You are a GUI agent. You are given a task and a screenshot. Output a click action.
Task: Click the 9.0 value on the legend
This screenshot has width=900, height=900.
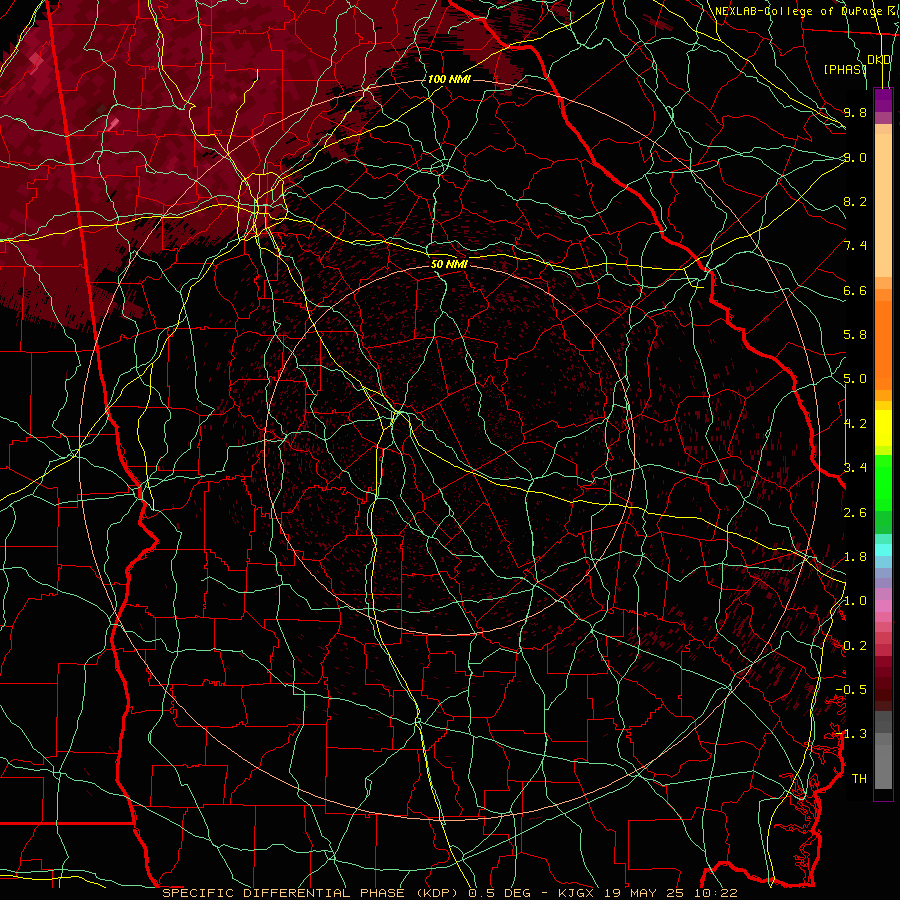(855, 157)
